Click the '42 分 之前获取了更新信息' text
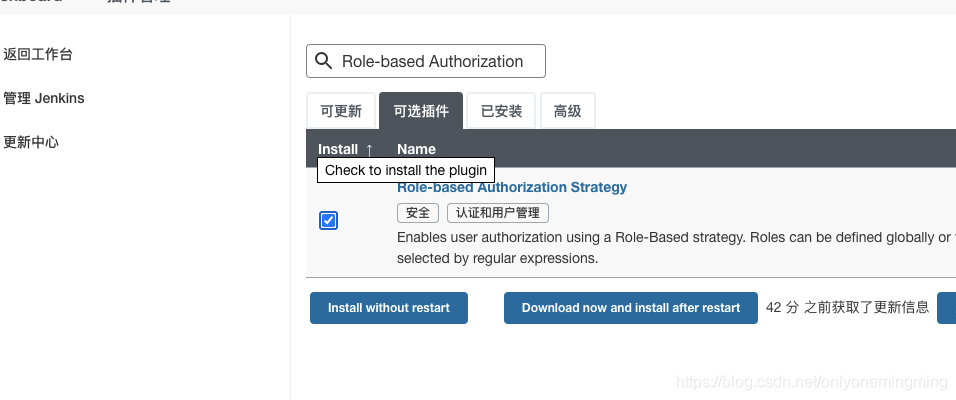 (x=847, y=307)
